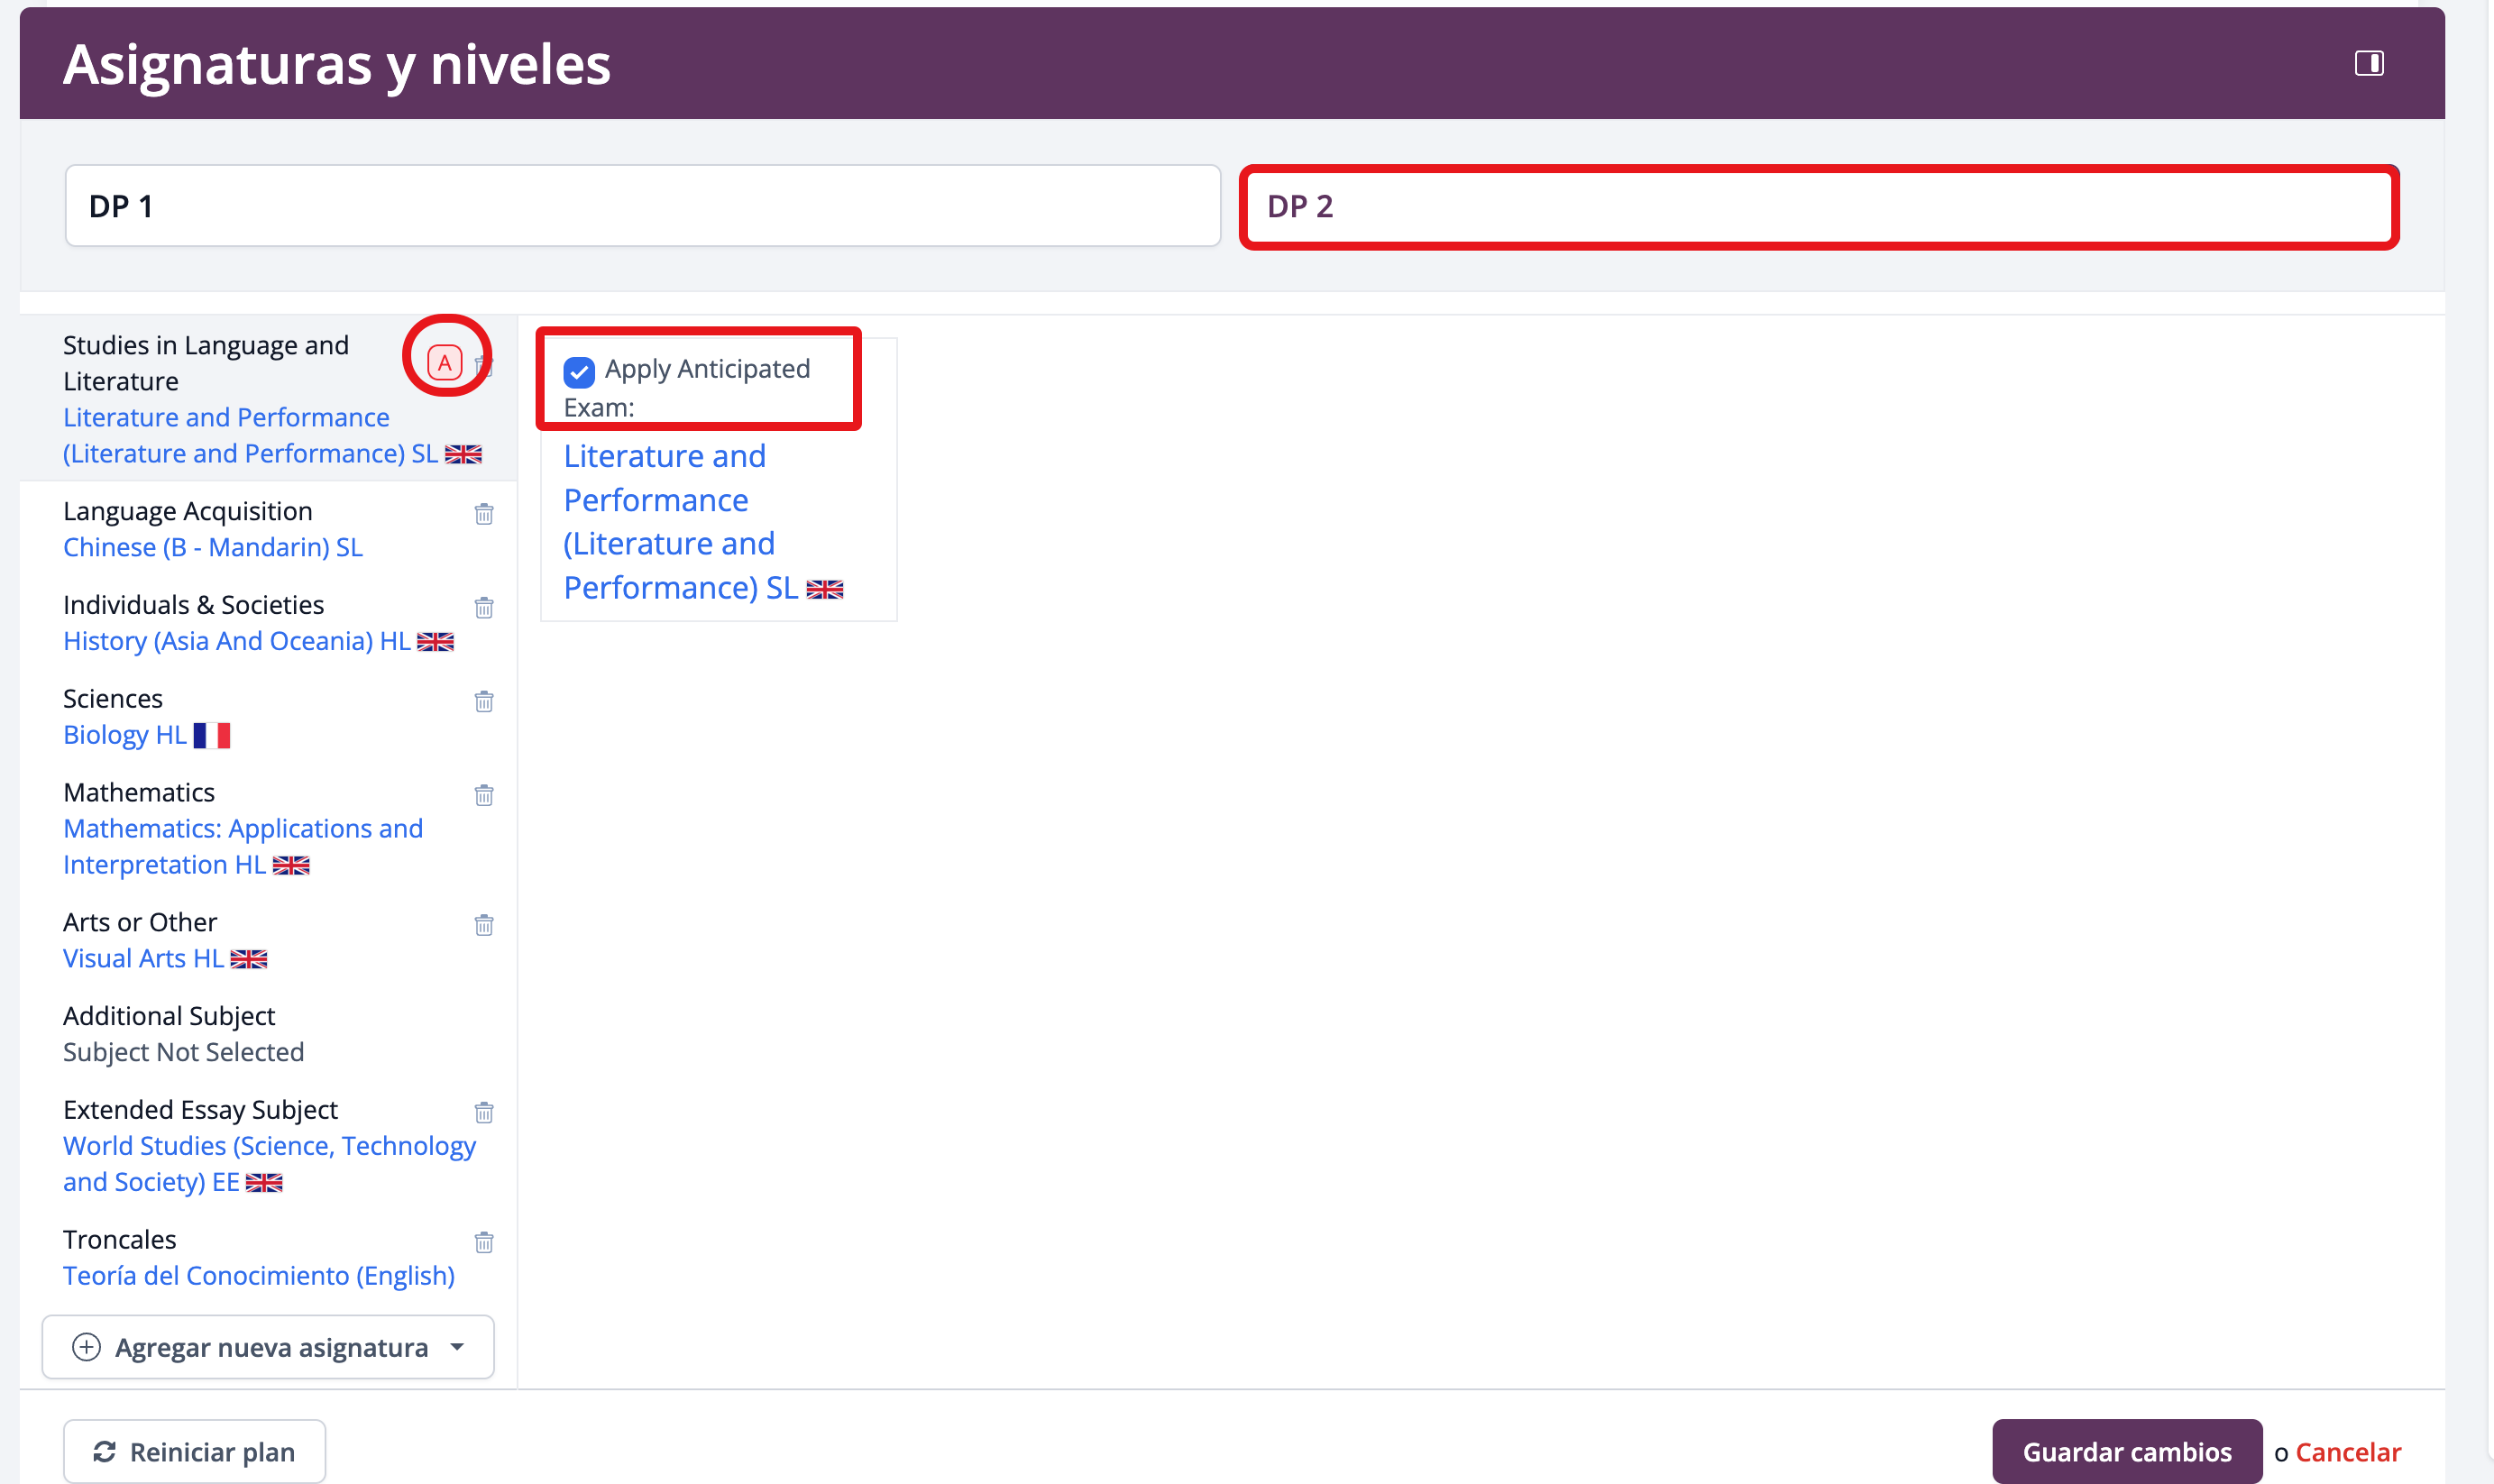This screenshot has height=1484, width=2494.
Task: Delete the Extended Essay Subject entry
Action: click(x=484, y=1112)
